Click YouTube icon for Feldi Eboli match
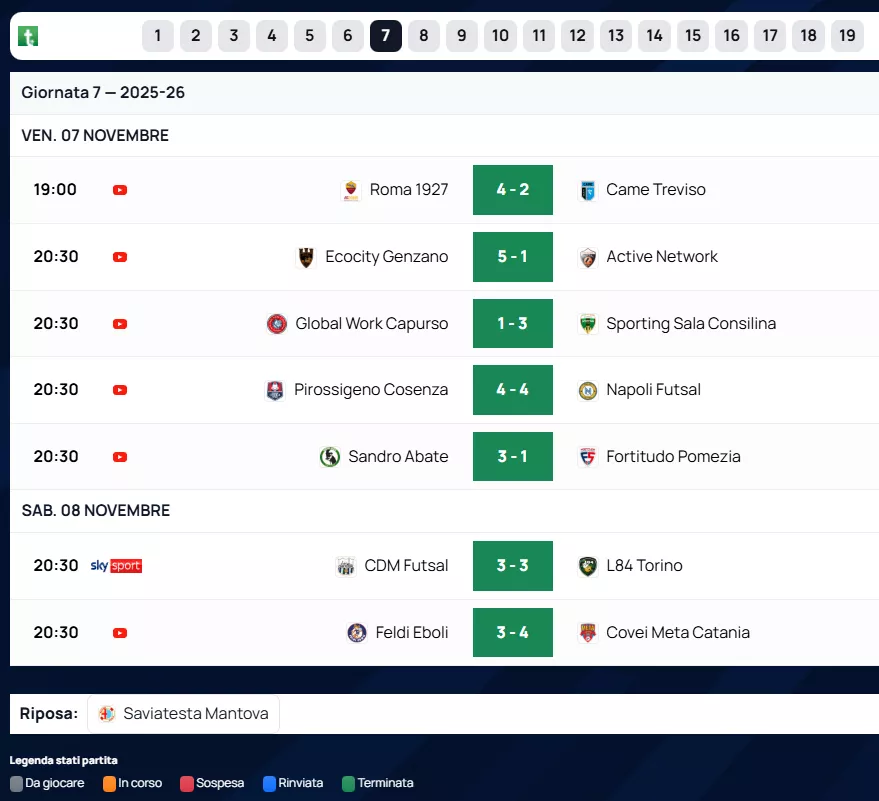879x801 pixels. (120, 633)
